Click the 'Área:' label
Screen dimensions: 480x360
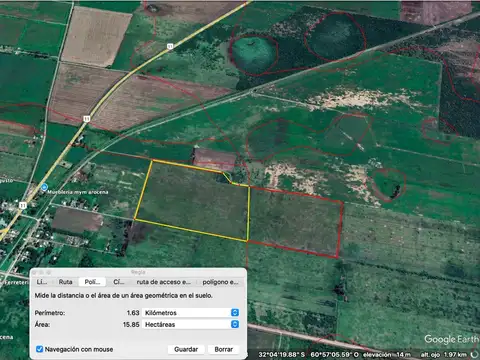coord(42,324)
